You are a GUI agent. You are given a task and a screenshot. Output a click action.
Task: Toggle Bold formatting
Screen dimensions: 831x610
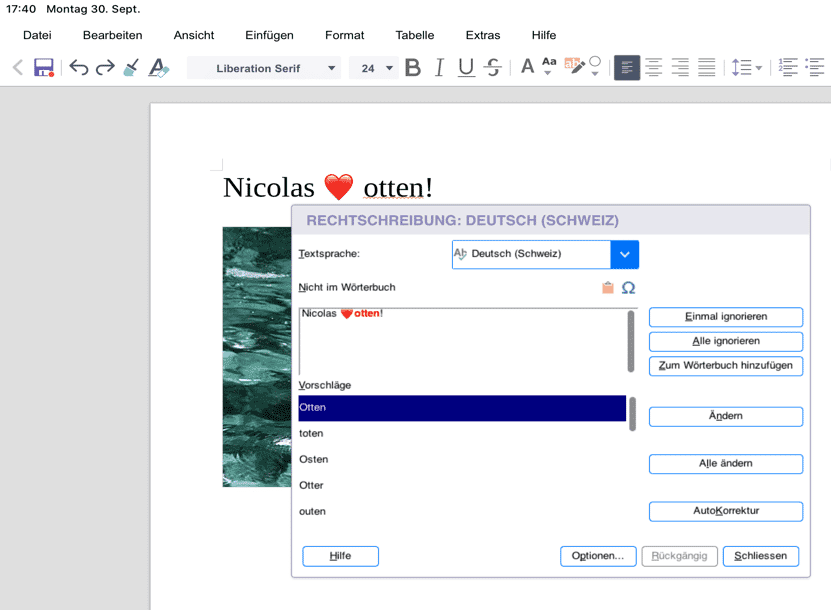(412, 68)
